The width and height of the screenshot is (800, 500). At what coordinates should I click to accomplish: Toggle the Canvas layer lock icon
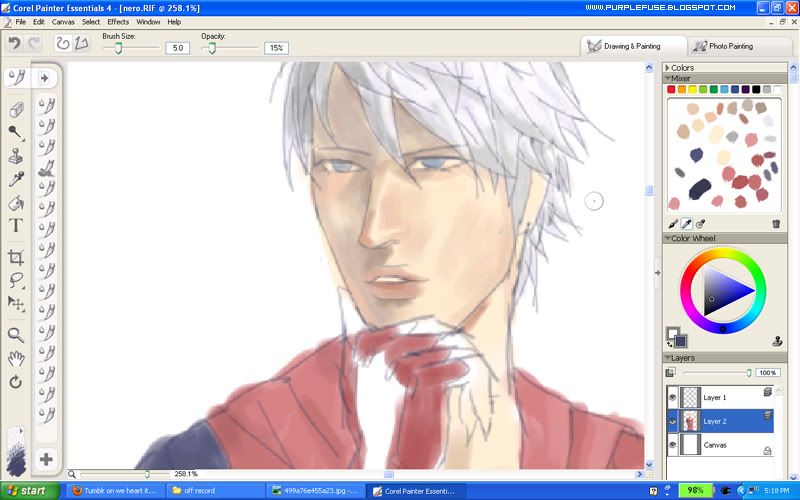(x=767, y=451)
